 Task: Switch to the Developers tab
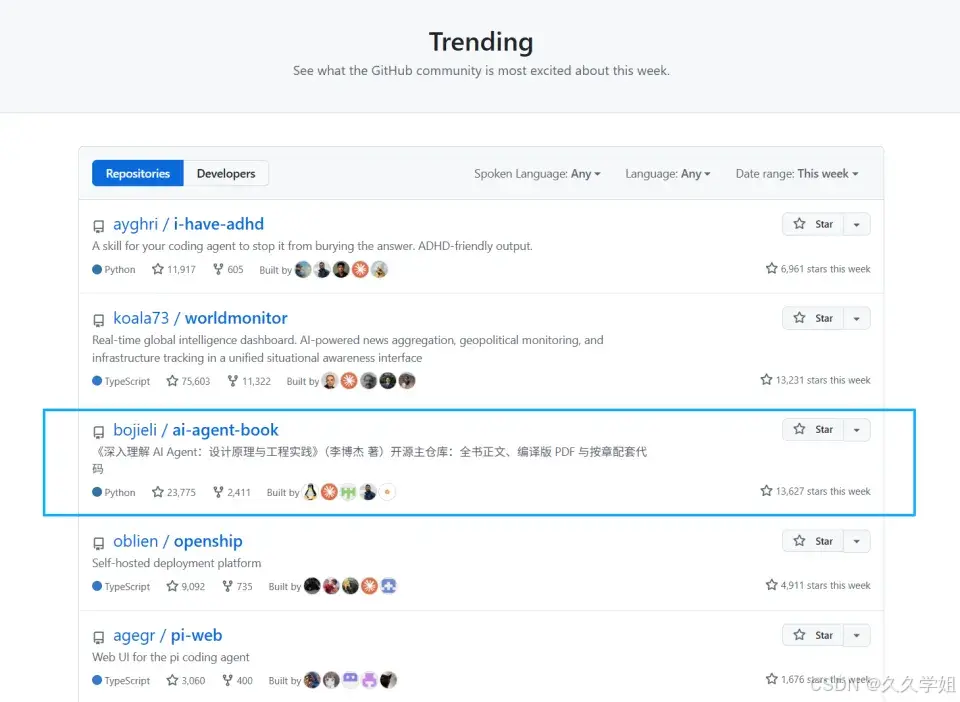point(226,173)
